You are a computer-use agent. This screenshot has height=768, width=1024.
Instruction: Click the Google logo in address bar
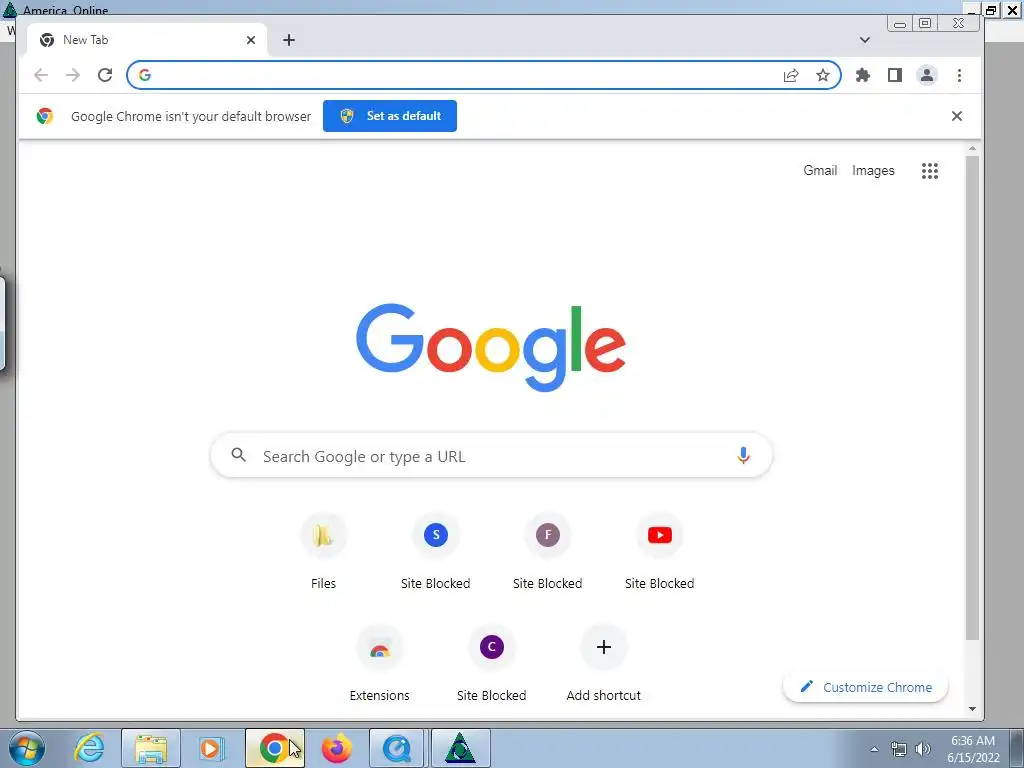pos(145,75)
